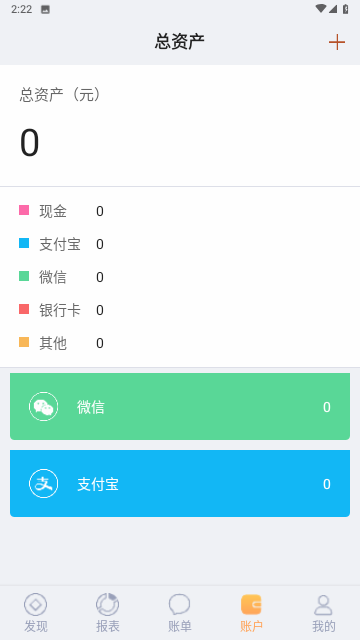Viewport: 360px width, 640px height.
Task: Click the blue 支付宝 legend swatch
Action: click(24, 243)
